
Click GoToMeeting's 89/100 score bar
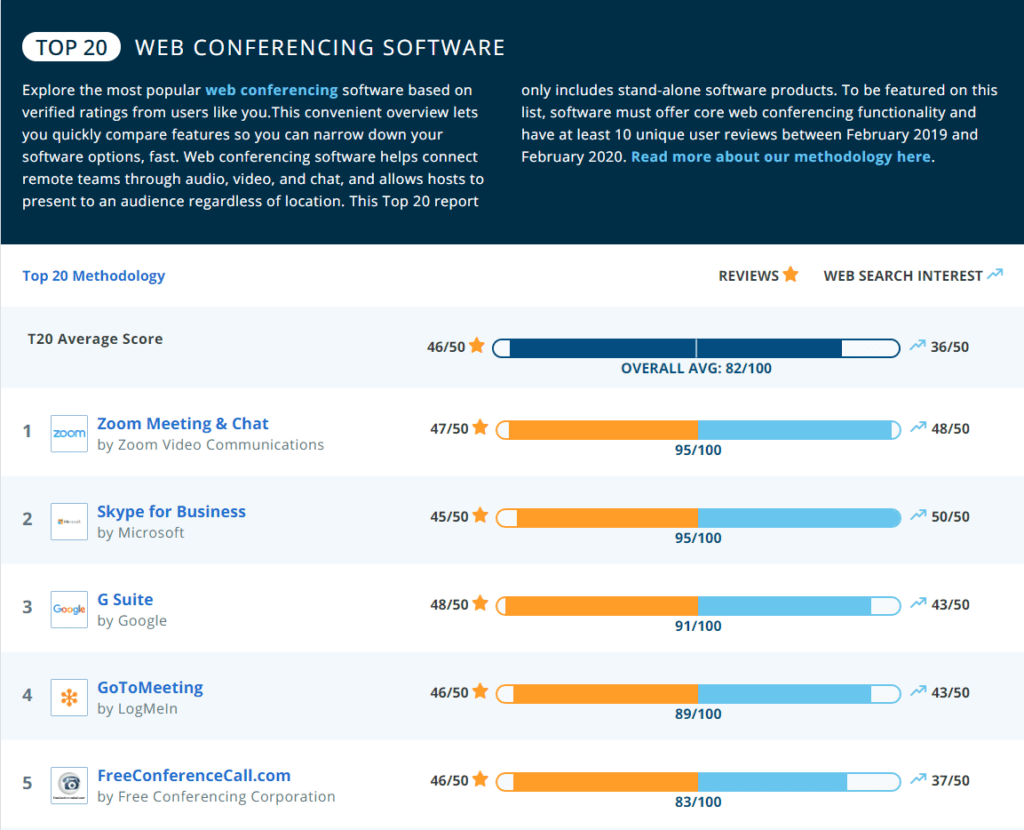(x=698, y=694)
